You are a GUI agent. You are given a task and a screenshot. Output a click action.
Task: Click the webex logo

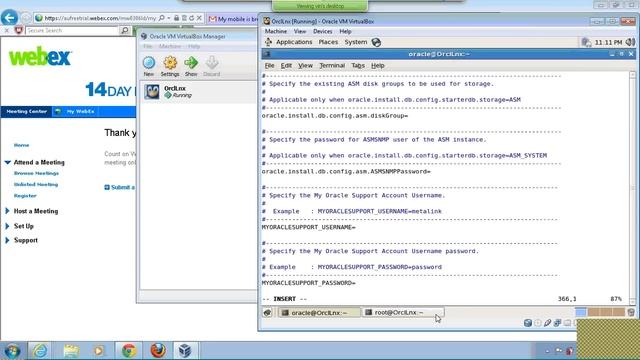click(40, 56)
